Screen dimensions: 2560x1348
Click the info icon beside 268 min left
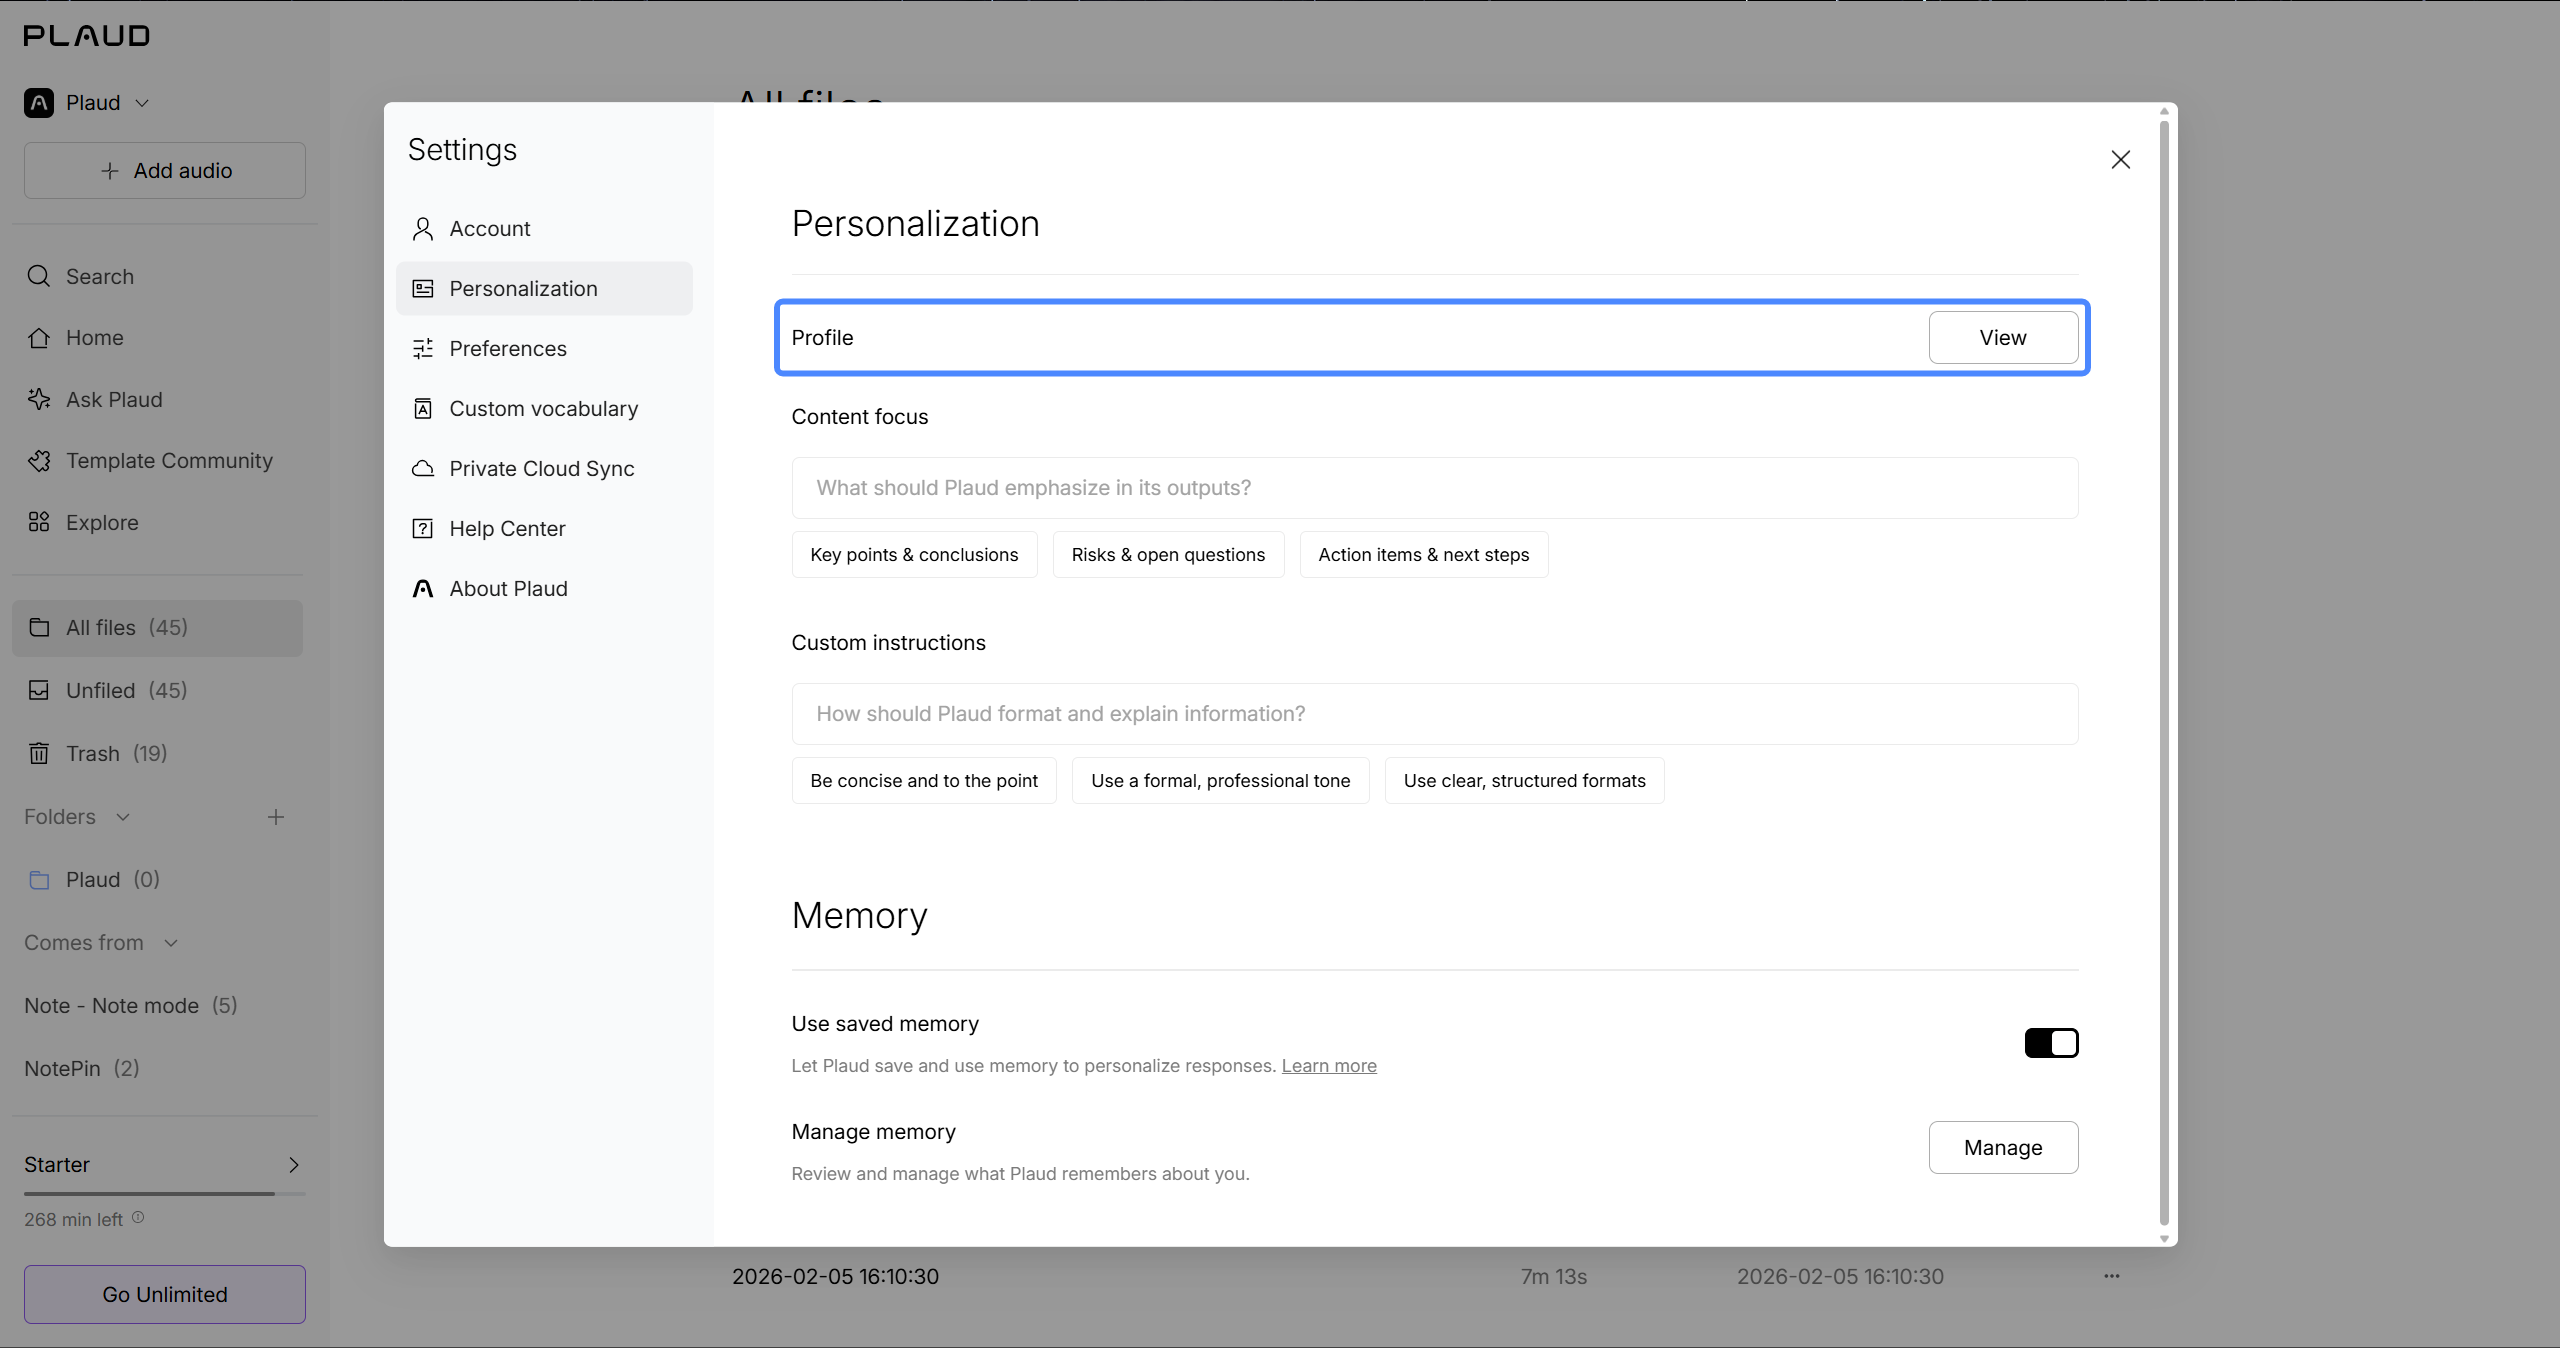click(x=138, y=1218)
